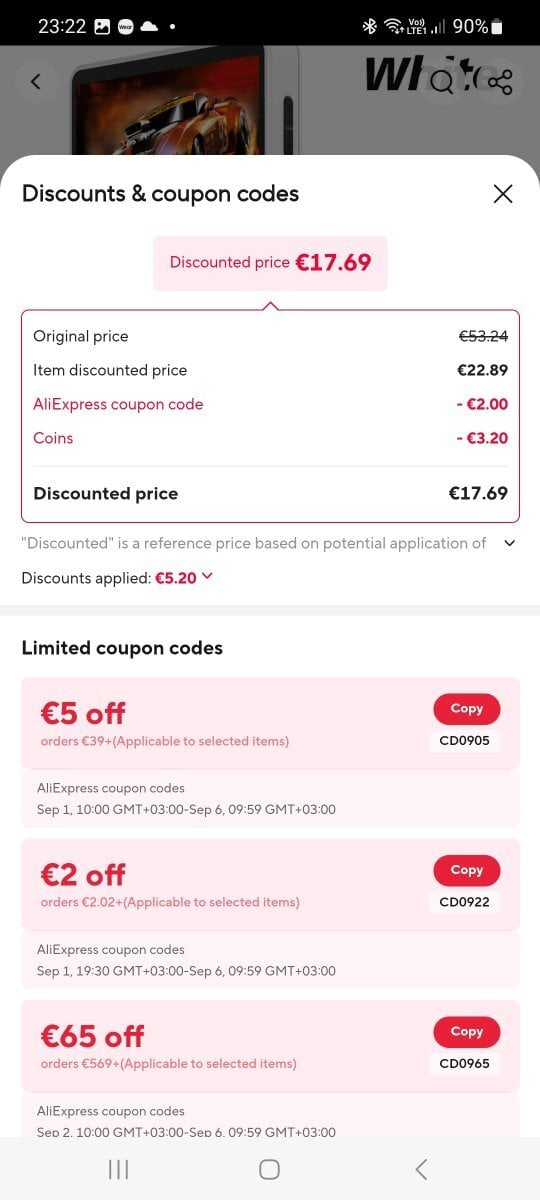Open the search magnifier icon
The height and width of the screenshot is (1200, 540).
click(x=443, y=82)
